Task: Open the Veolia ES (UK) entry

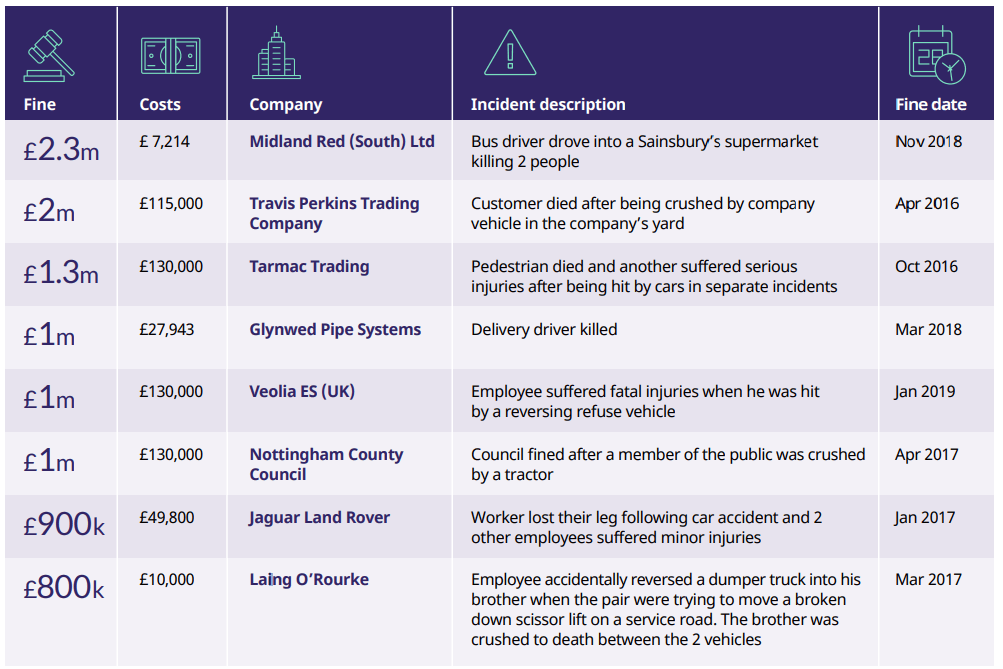Action: (302, 391)
